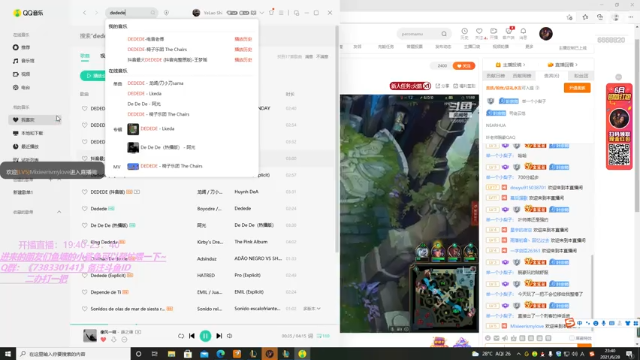Click the QQ Music results vertical scrollbar

pos(337,139)
